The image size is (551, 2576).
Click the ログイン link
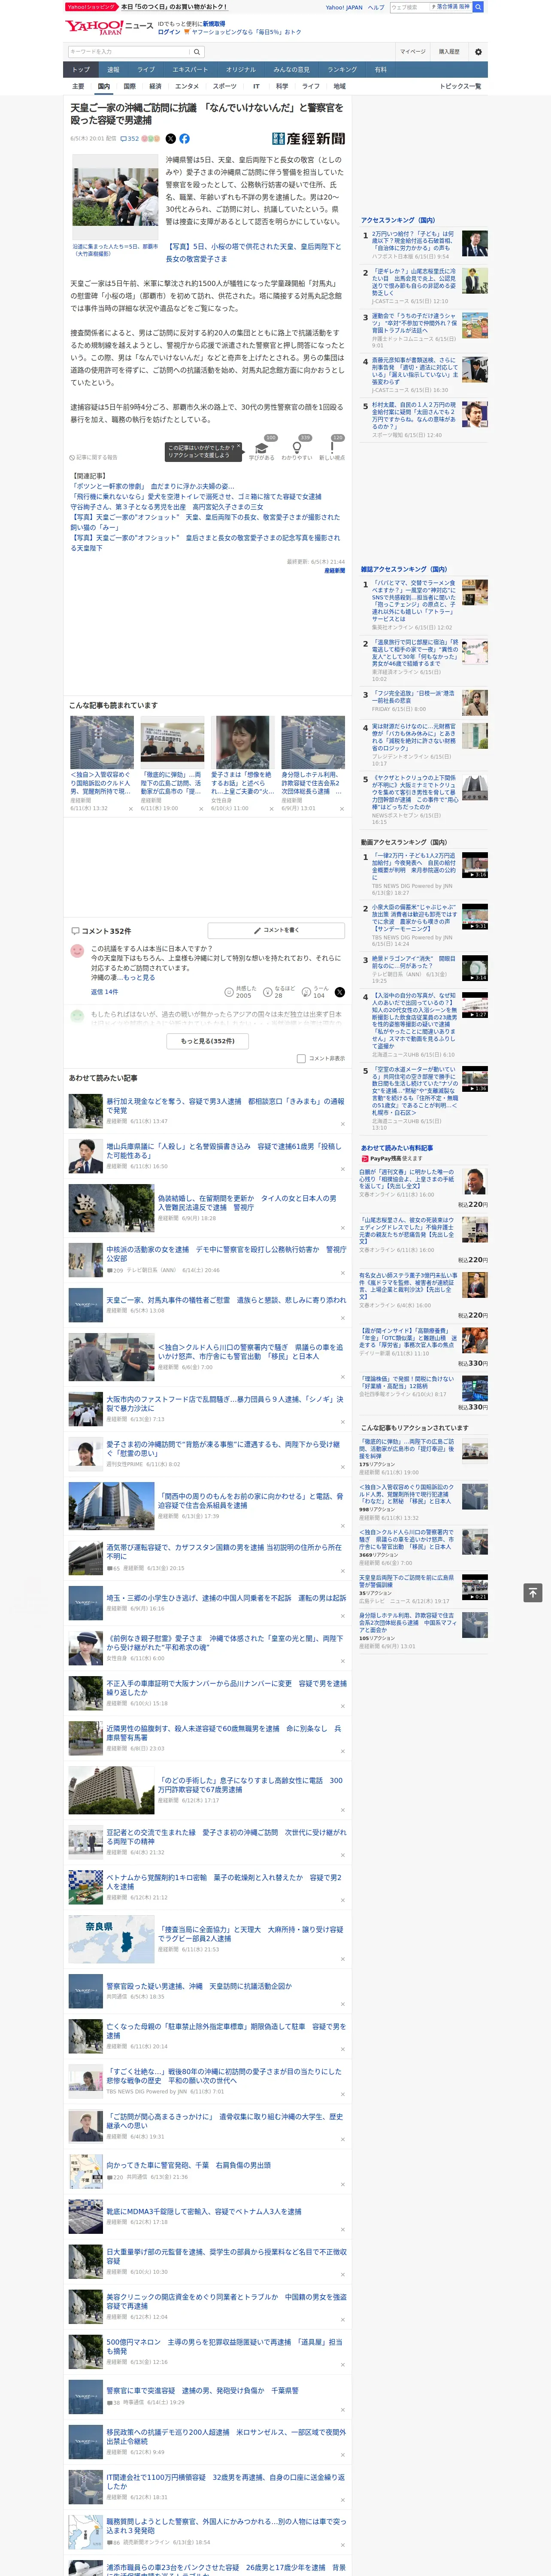[169, 32]
